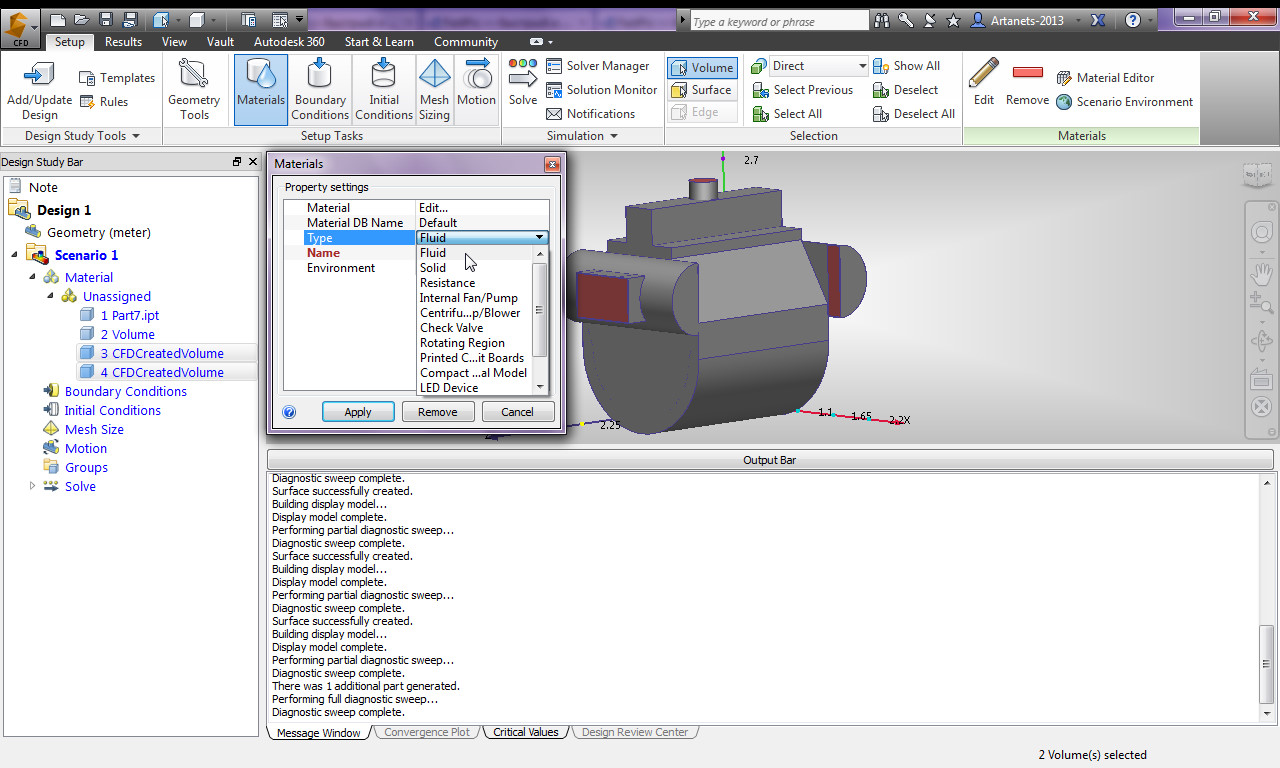Screen dimensions: 1280x768
Task: Click Cancel in the Materials dialog
Action: point(517,412)
